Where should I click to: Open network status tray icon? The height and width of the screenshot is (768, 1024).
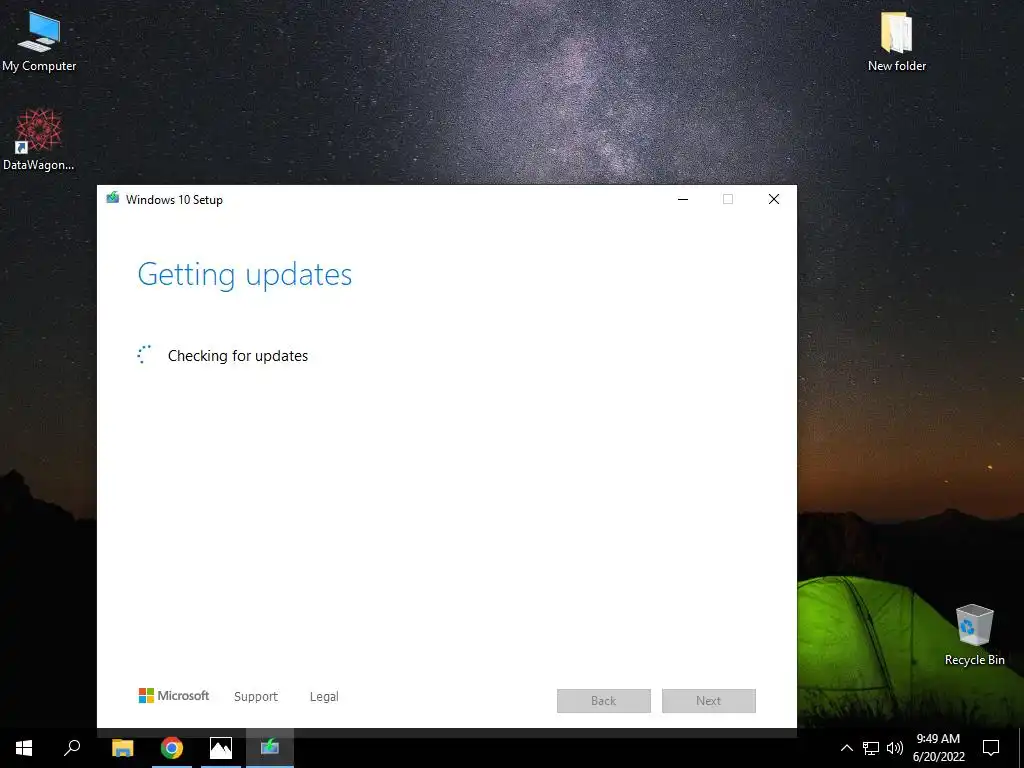871,748
